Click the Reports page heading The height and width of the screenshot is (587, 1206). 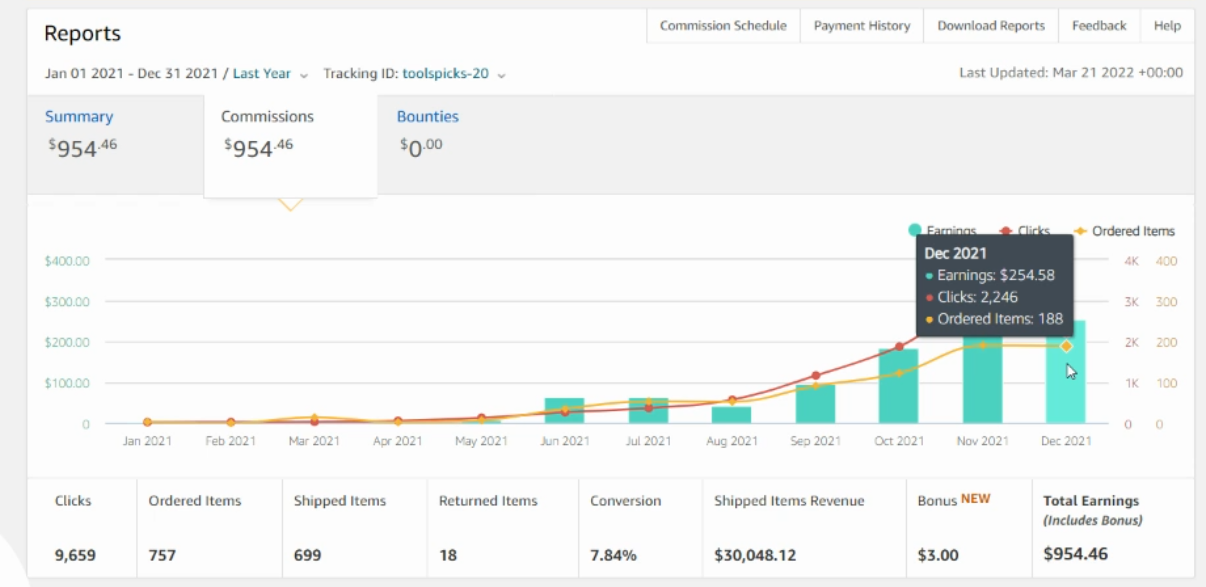pos(83,33)
